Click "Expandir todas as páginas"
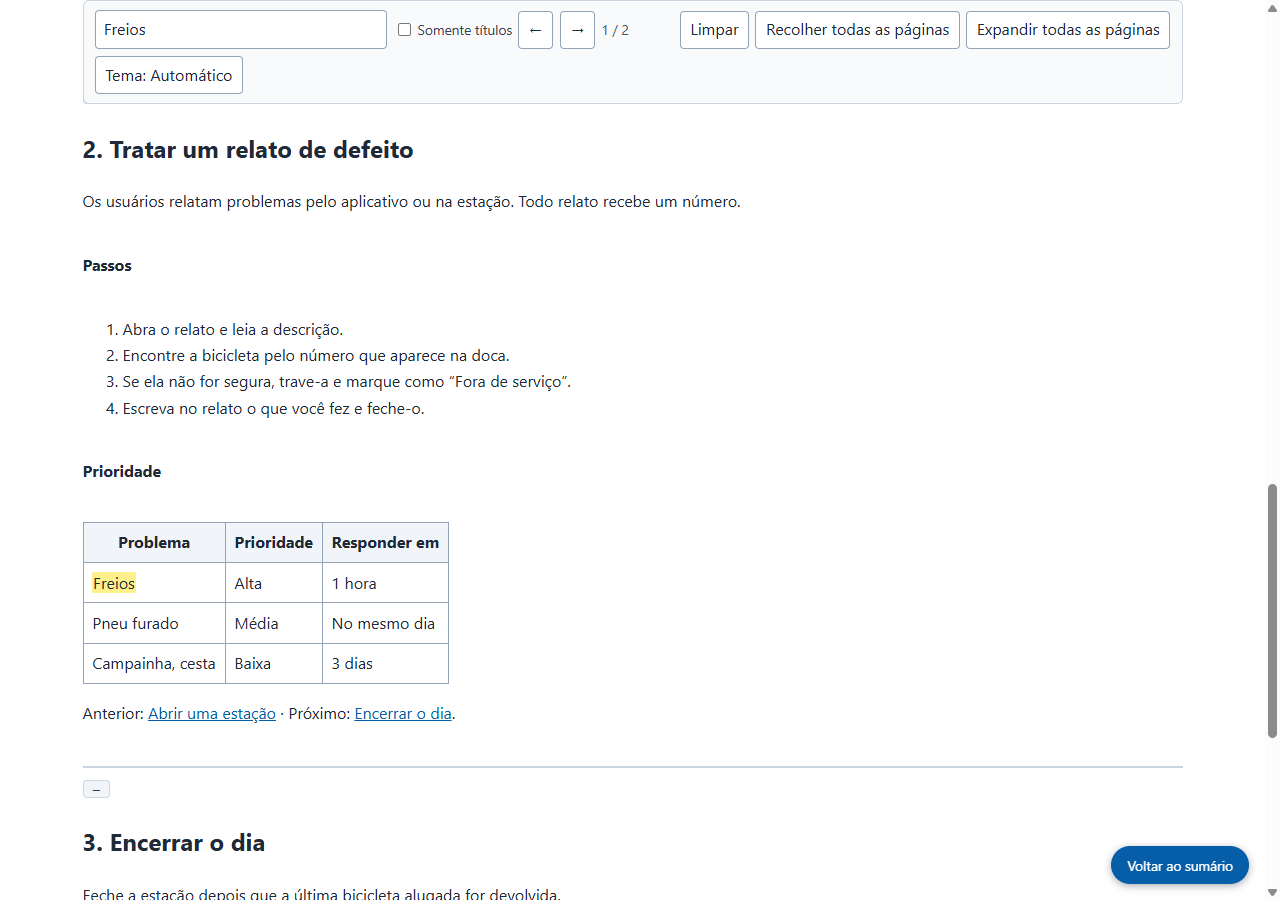1280x900 pixels. pyautogui.click(x=1068, y=30)
